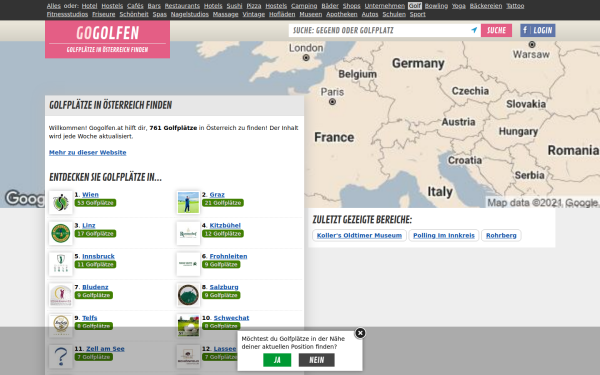Viewport: 600px width, 375px height.
Task: Select the Golf category in top menu
Action: [414, 6]
